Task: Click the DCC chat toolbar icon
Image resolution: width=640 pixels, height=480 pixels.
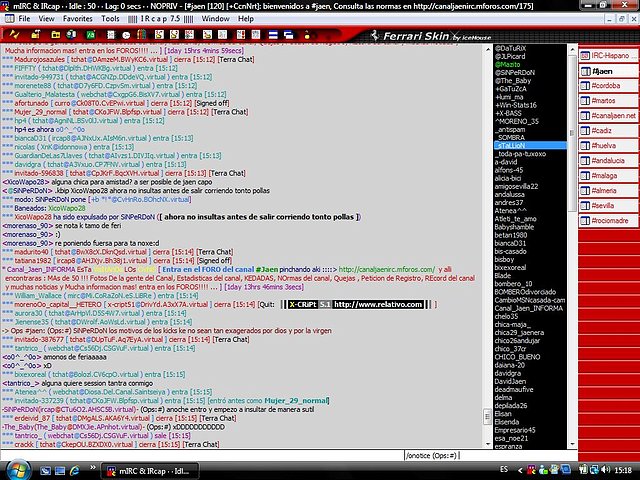Action: [x=174, y=35]
